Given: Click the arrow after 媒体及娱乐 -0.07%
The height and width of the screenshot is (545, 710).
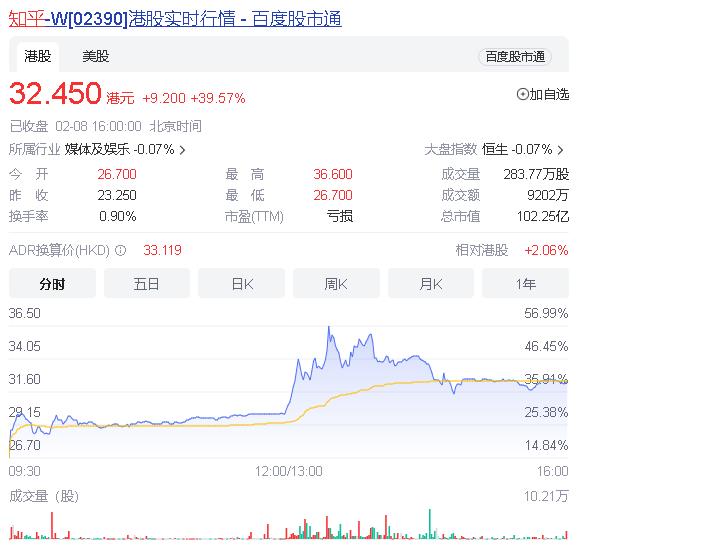Looking at the screenshot, I should pyautogui.click(x=182, y=150).
